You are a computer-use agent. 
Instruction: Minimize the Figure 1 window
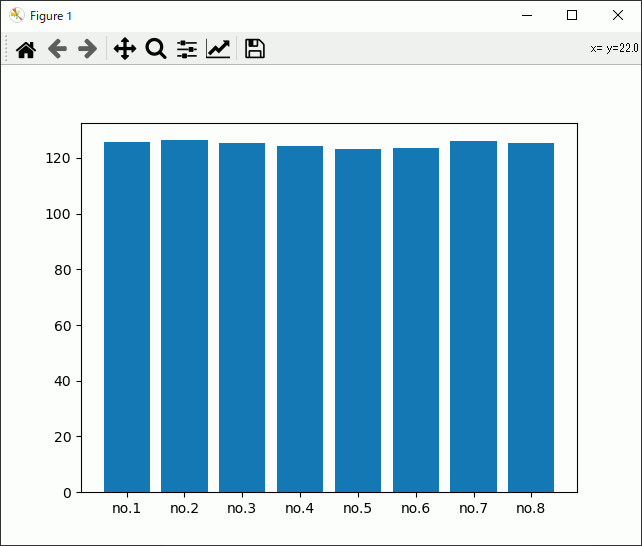(x=527, y=16)
